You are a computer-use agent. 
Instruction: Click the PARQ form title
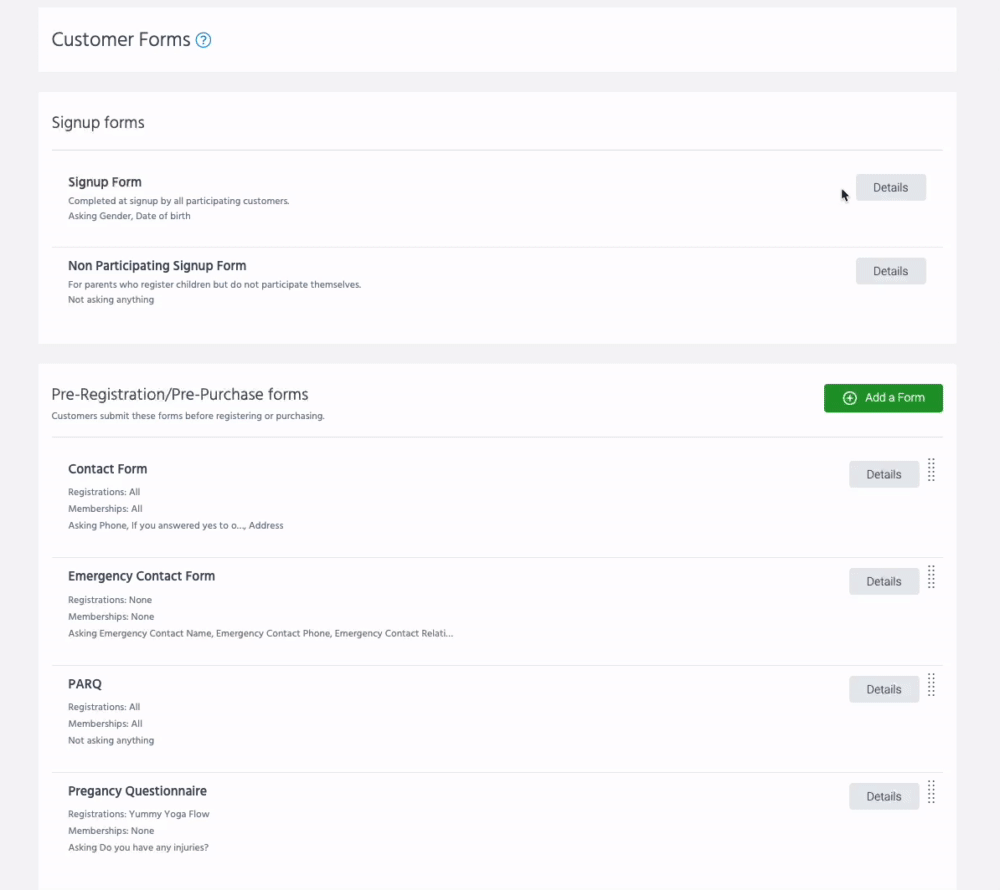pyautogui.click(x=85, y=684)
